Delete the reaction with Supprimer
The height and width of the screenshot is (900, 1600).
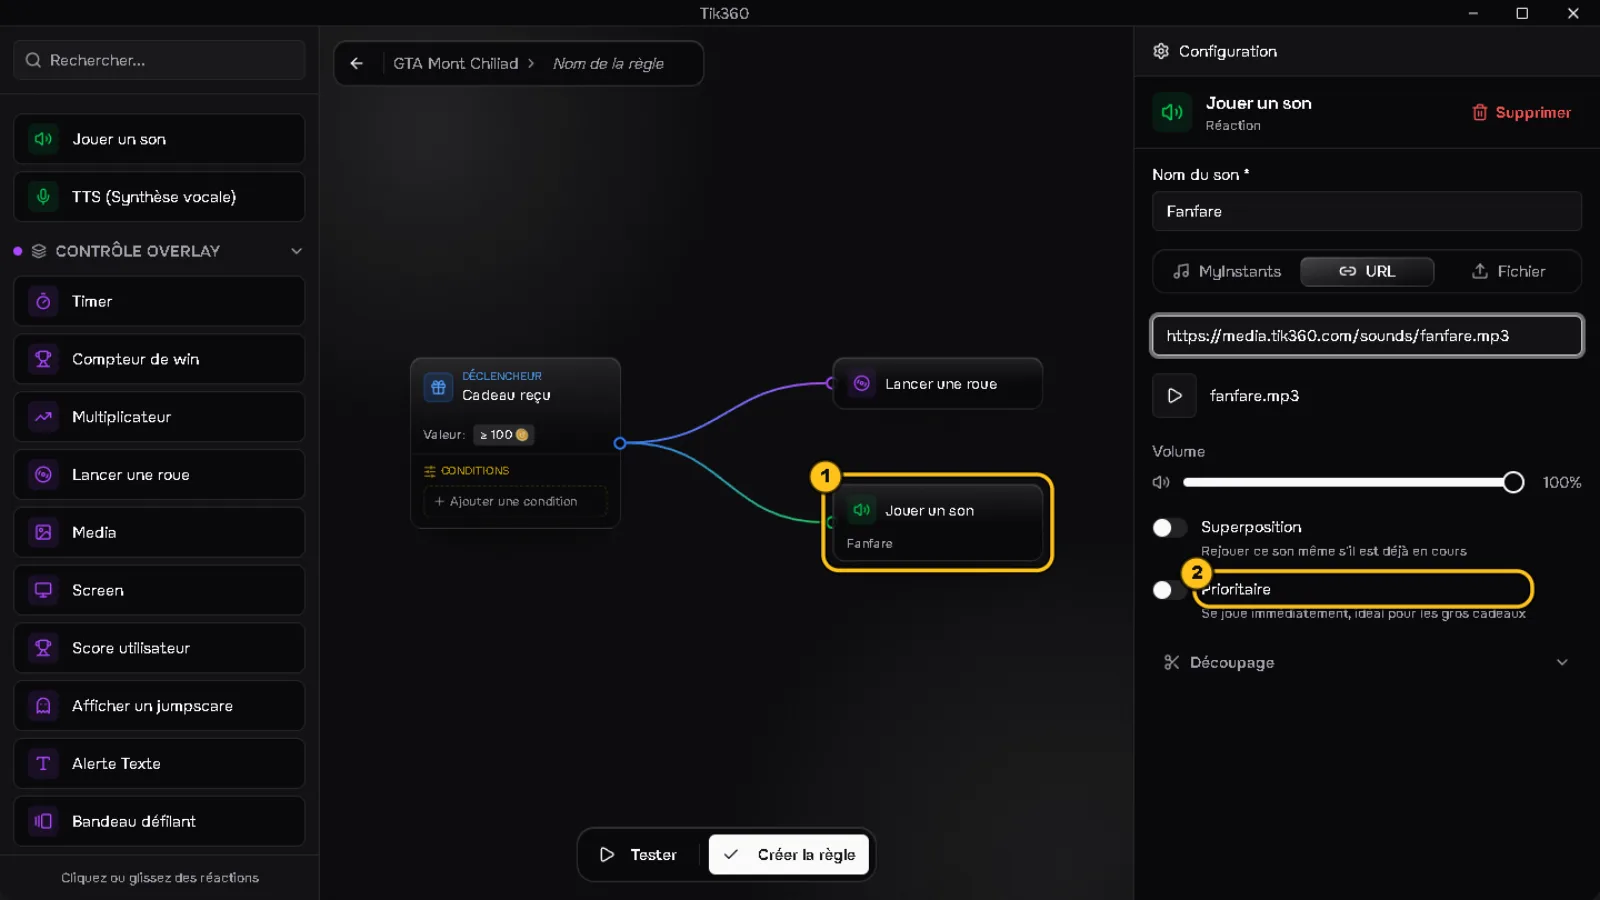(x=1521, y=112)
